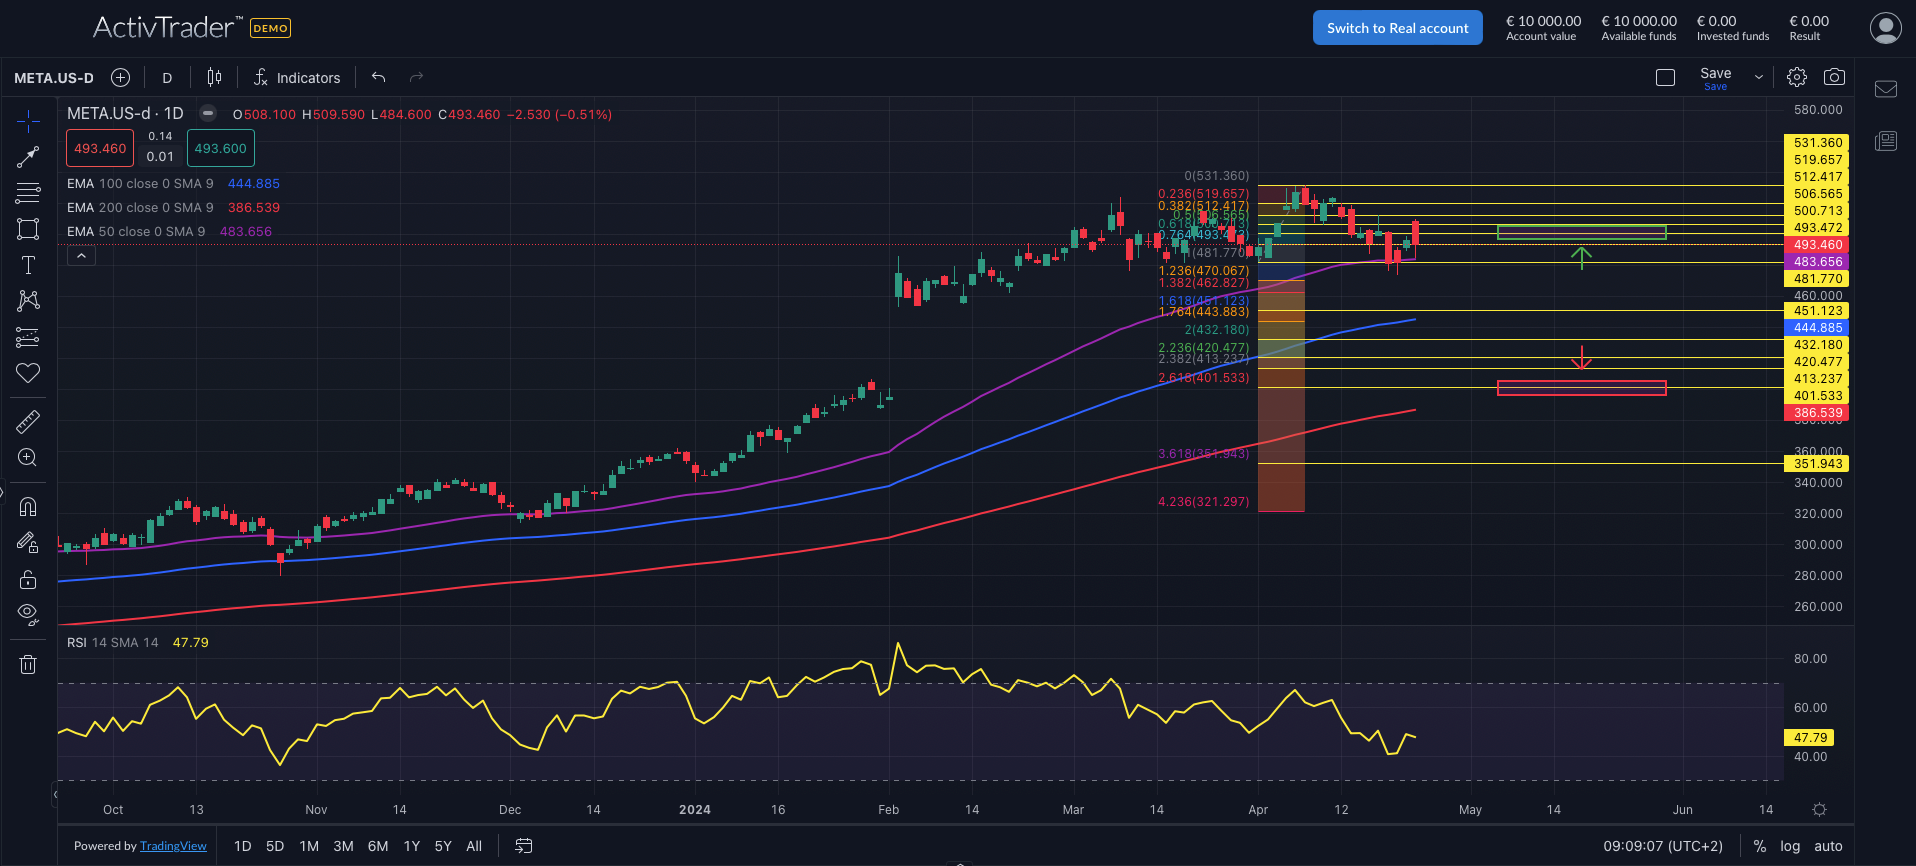Collapse the indicator legend chevron

[x=81, y=256]
